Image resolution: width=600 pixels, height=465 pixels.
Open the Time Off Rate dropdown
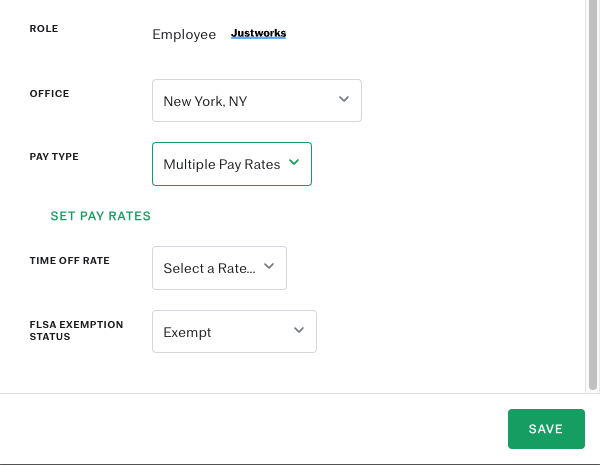click(219, 268)
